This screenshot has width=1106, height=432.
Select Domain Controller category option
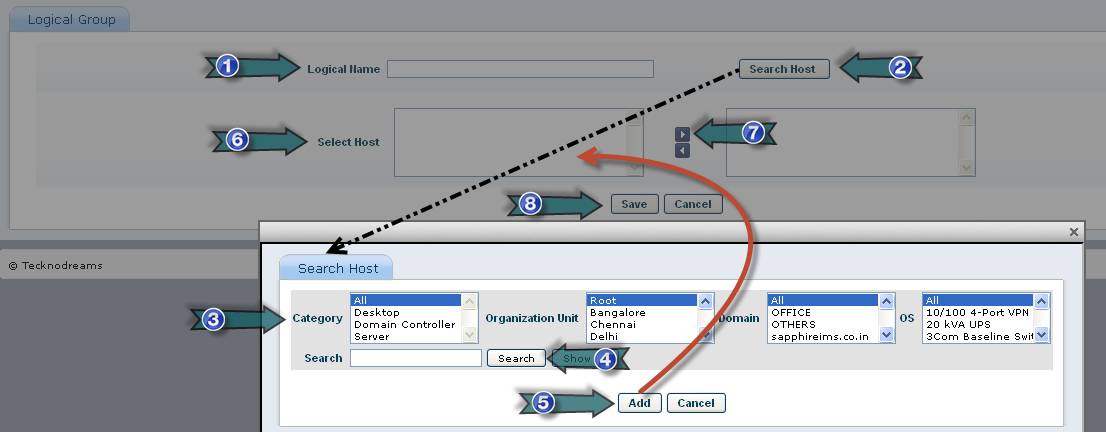pyautogui.click(x=404, y=325)
